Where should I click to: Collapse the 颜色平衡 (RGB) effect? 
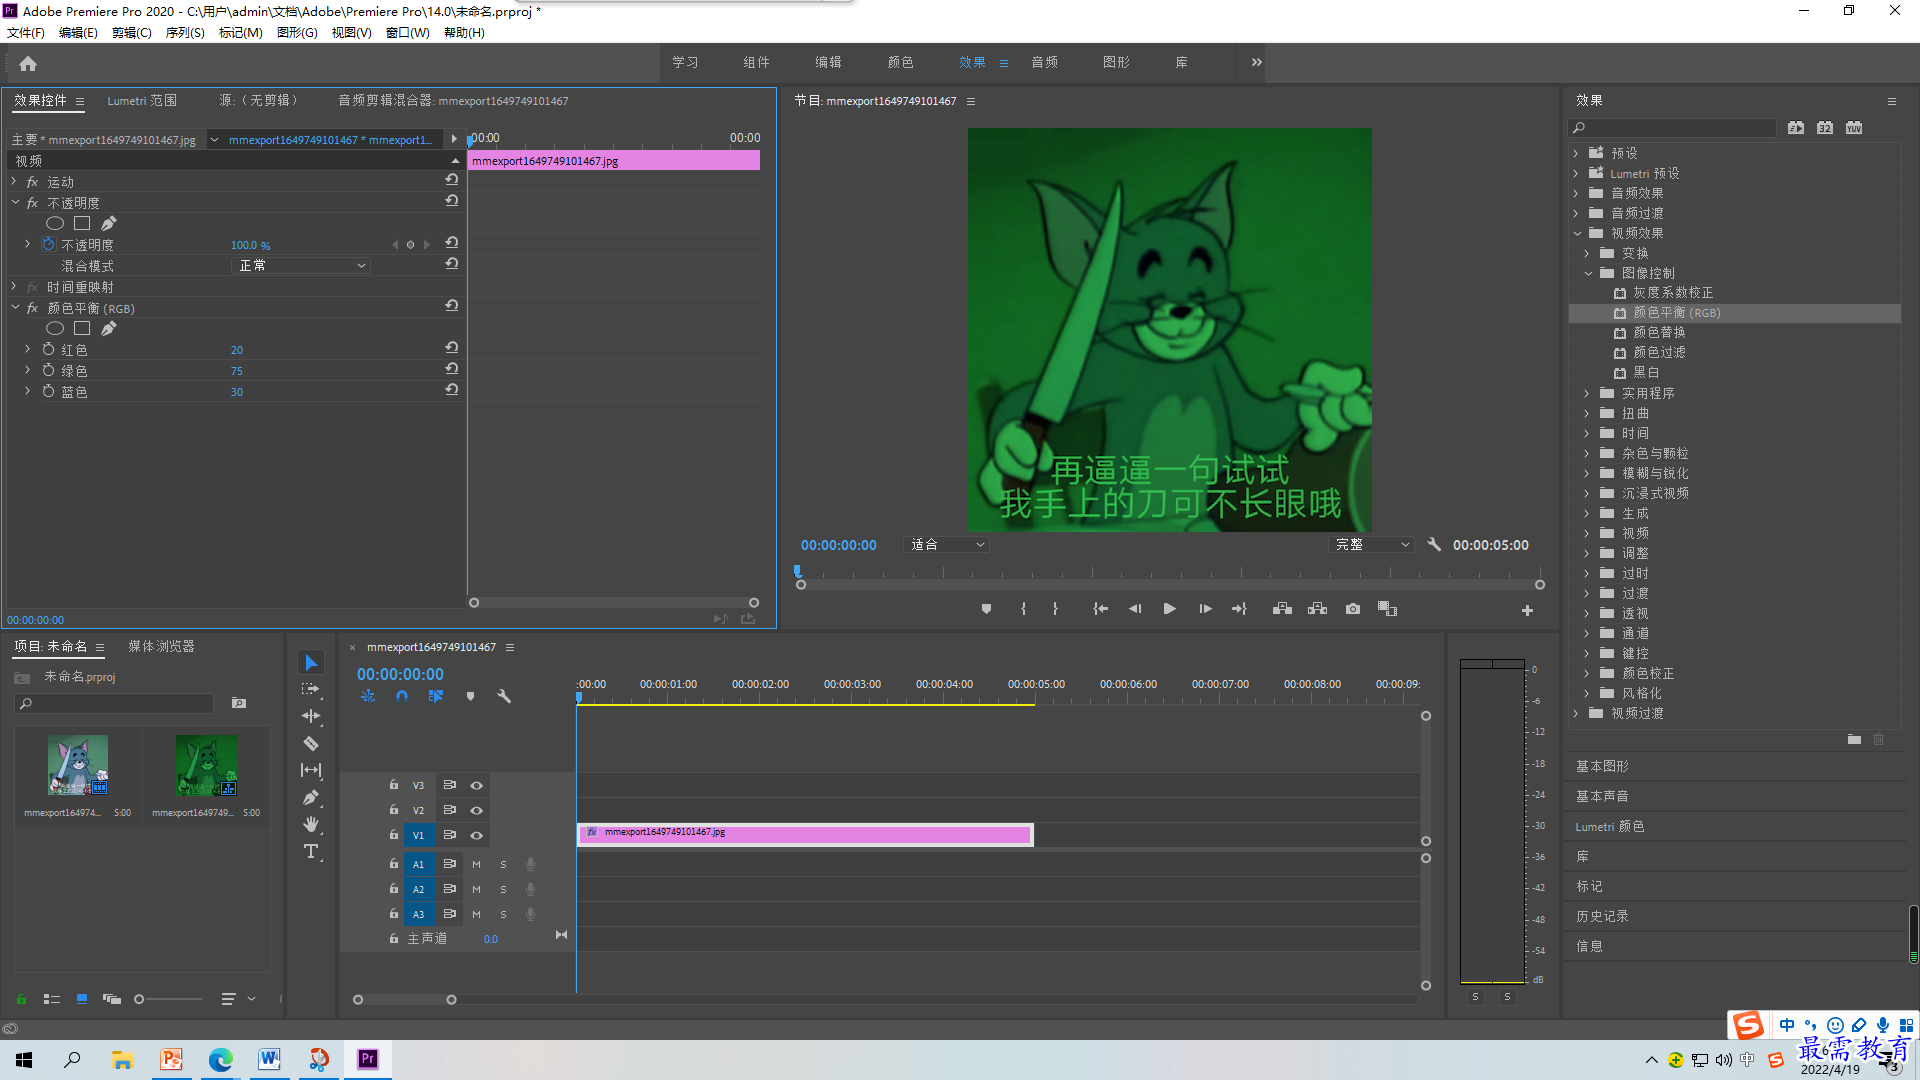coord(14,308)
